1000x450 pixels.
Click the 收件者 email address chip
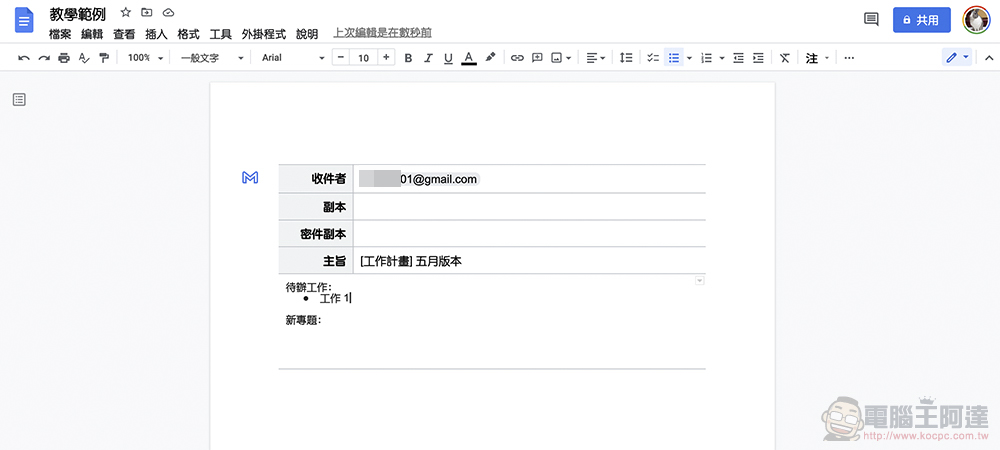pyautogui.click(x=418, y=179)
